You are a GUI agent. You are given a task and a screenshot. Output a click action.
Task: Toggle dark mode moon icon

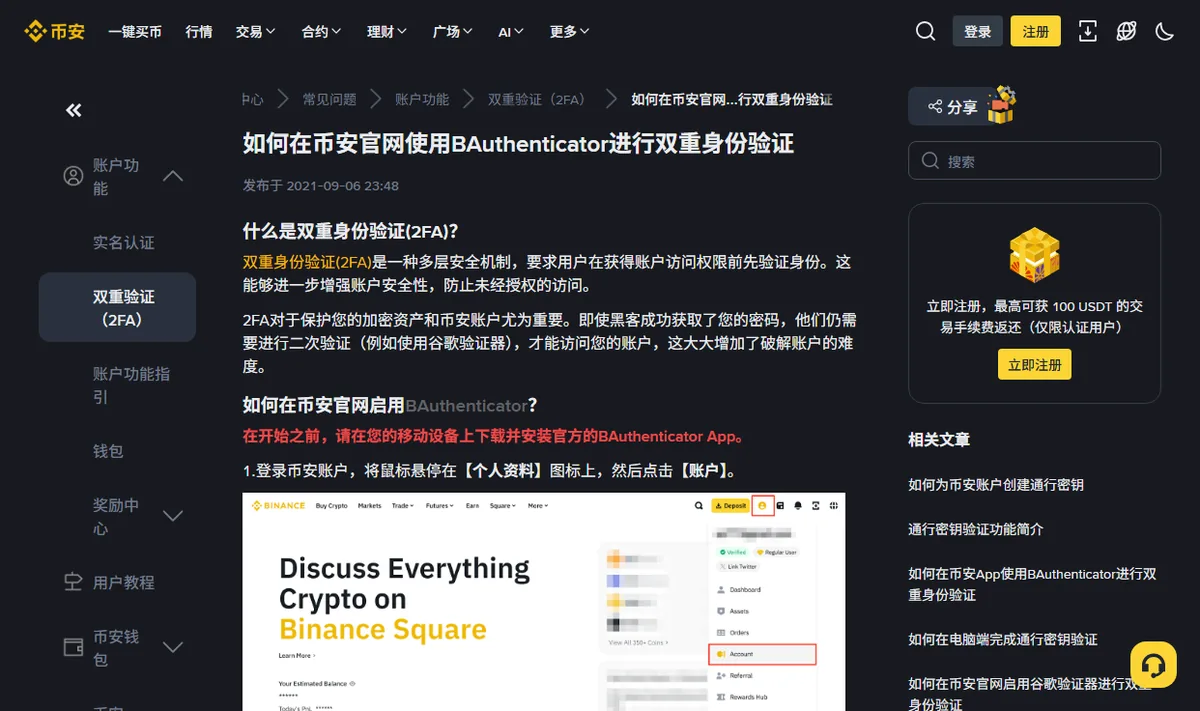1164,32
